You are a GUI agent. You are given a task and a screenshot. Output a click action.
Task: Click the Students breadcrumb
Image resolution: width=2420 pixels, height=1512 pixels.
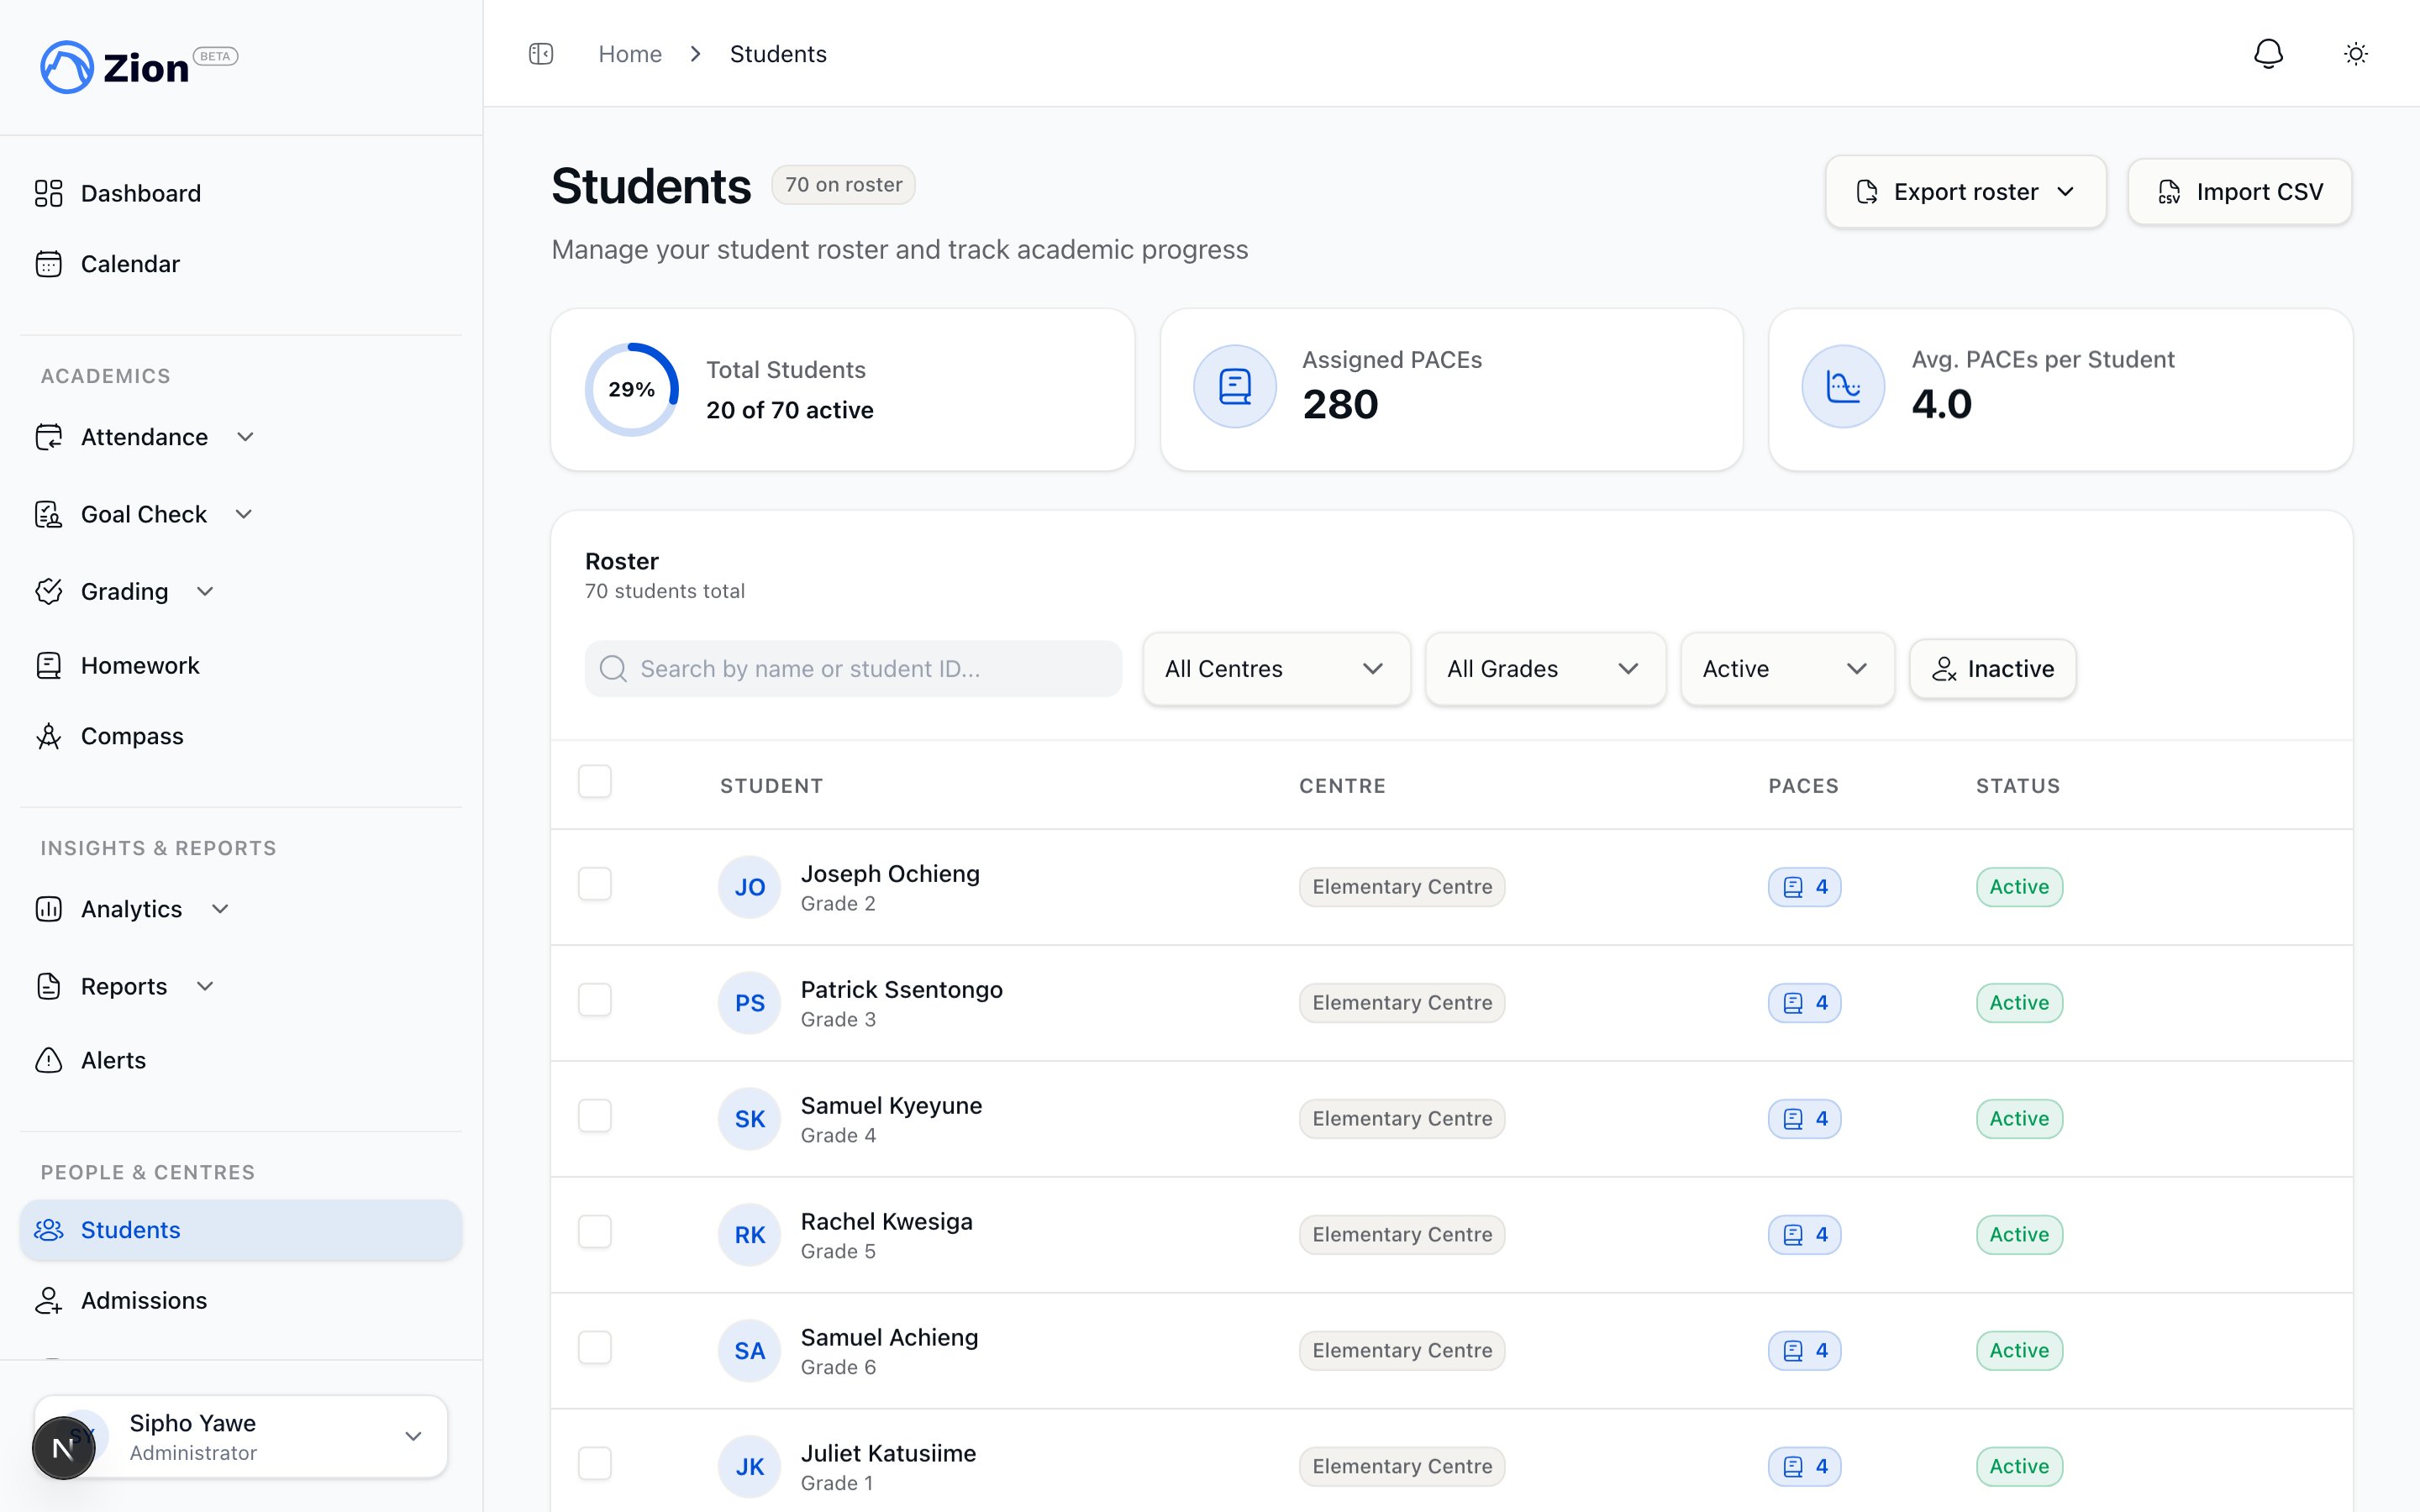point(778,54)
